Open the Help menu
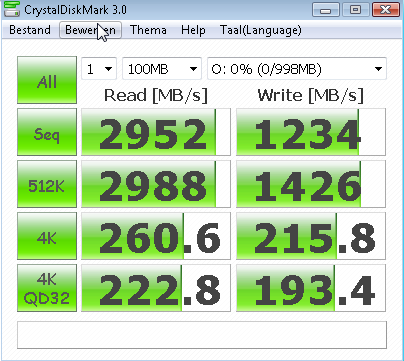This screenshot has width=404, height=361. [193, 30]
